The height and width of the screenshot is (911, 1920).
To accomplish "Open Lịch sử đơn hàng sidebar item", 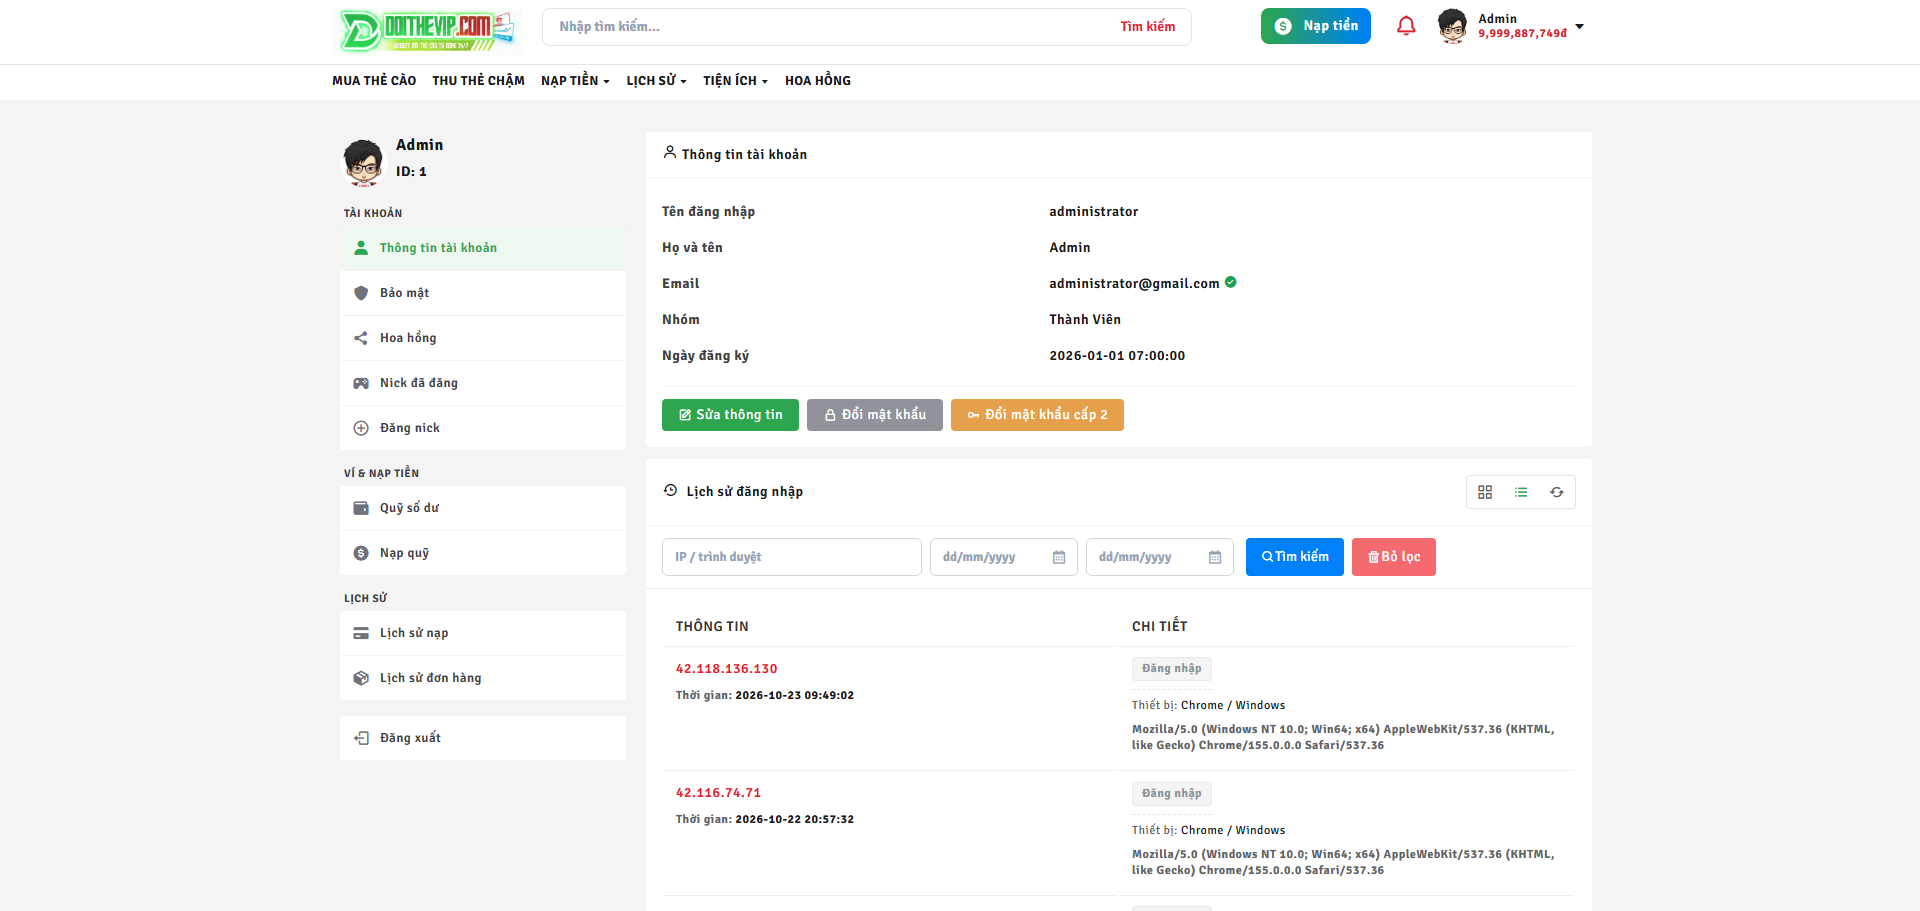I will 483,678.
